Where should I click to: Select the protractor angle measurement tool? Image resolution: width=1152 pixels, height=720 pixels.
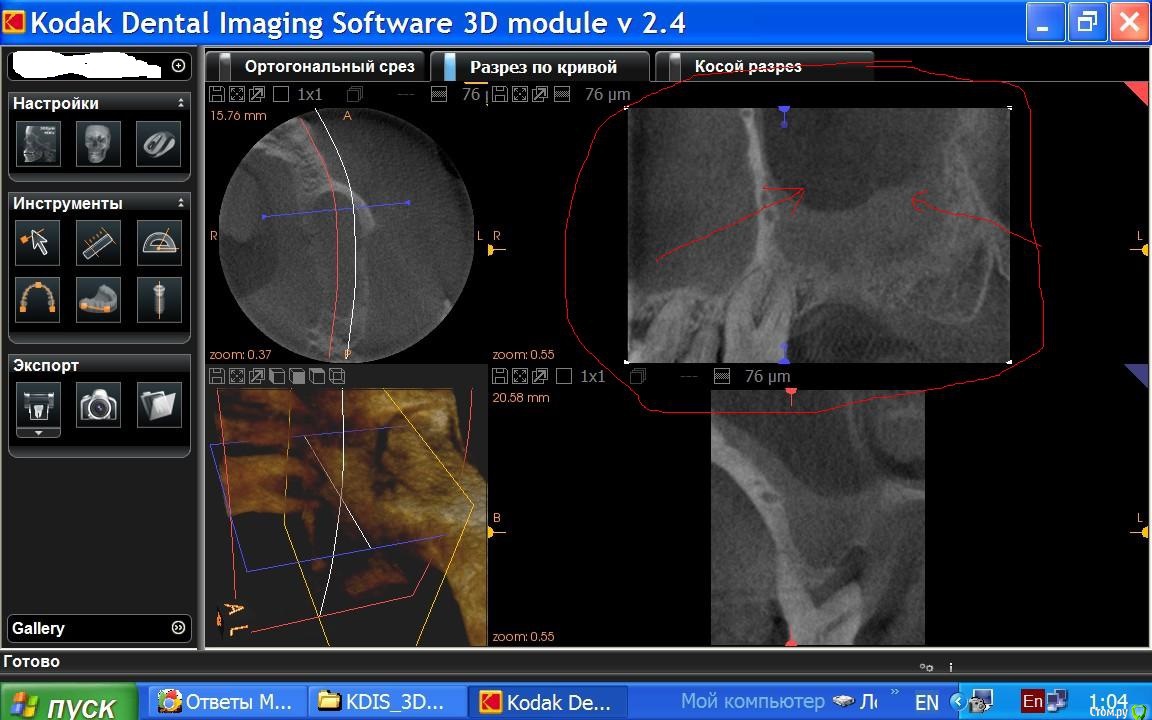click(158, 242)
